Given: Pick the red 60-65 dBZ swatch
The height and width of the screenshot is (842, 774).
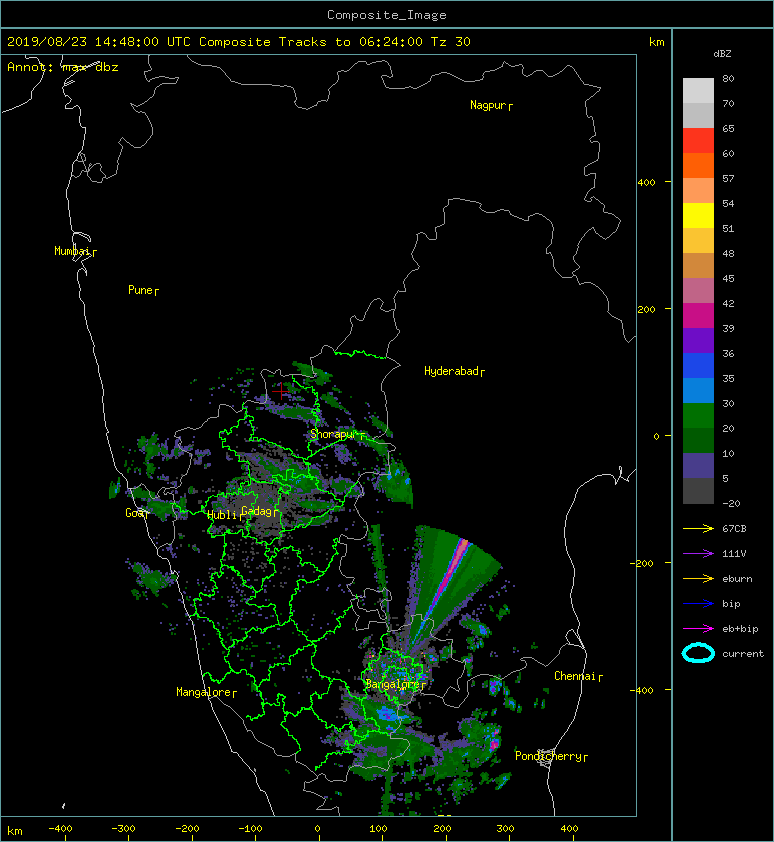Looking at the screenshot, I should 698,141.
